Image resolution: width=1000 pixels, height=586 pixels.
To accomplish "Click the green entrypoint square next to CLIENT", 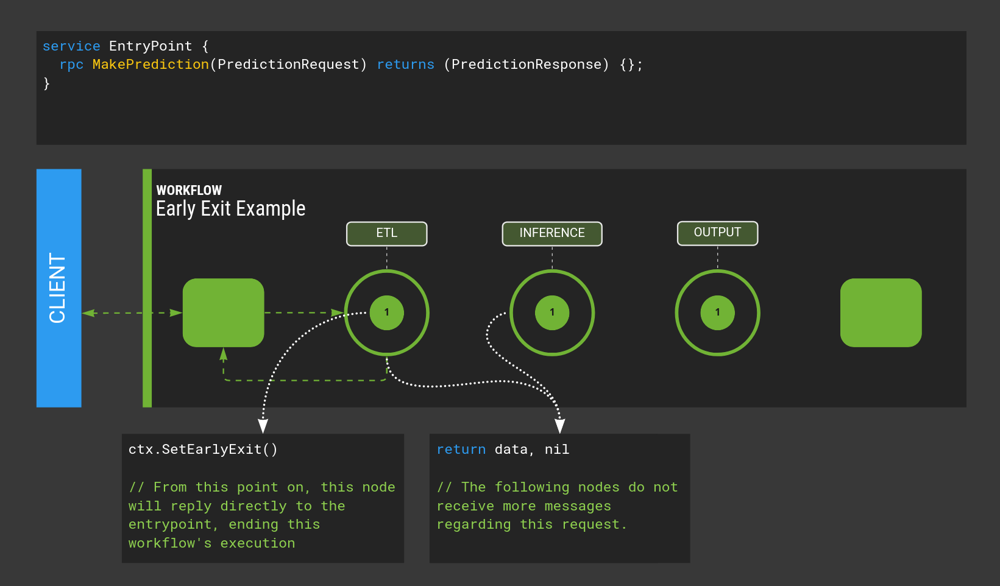I will [223, 312].
